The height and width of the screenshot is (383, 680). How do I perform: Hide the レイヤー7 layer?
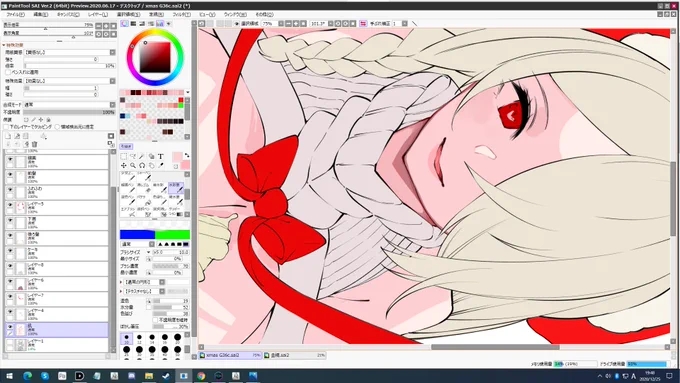click(x=10, y=296)
